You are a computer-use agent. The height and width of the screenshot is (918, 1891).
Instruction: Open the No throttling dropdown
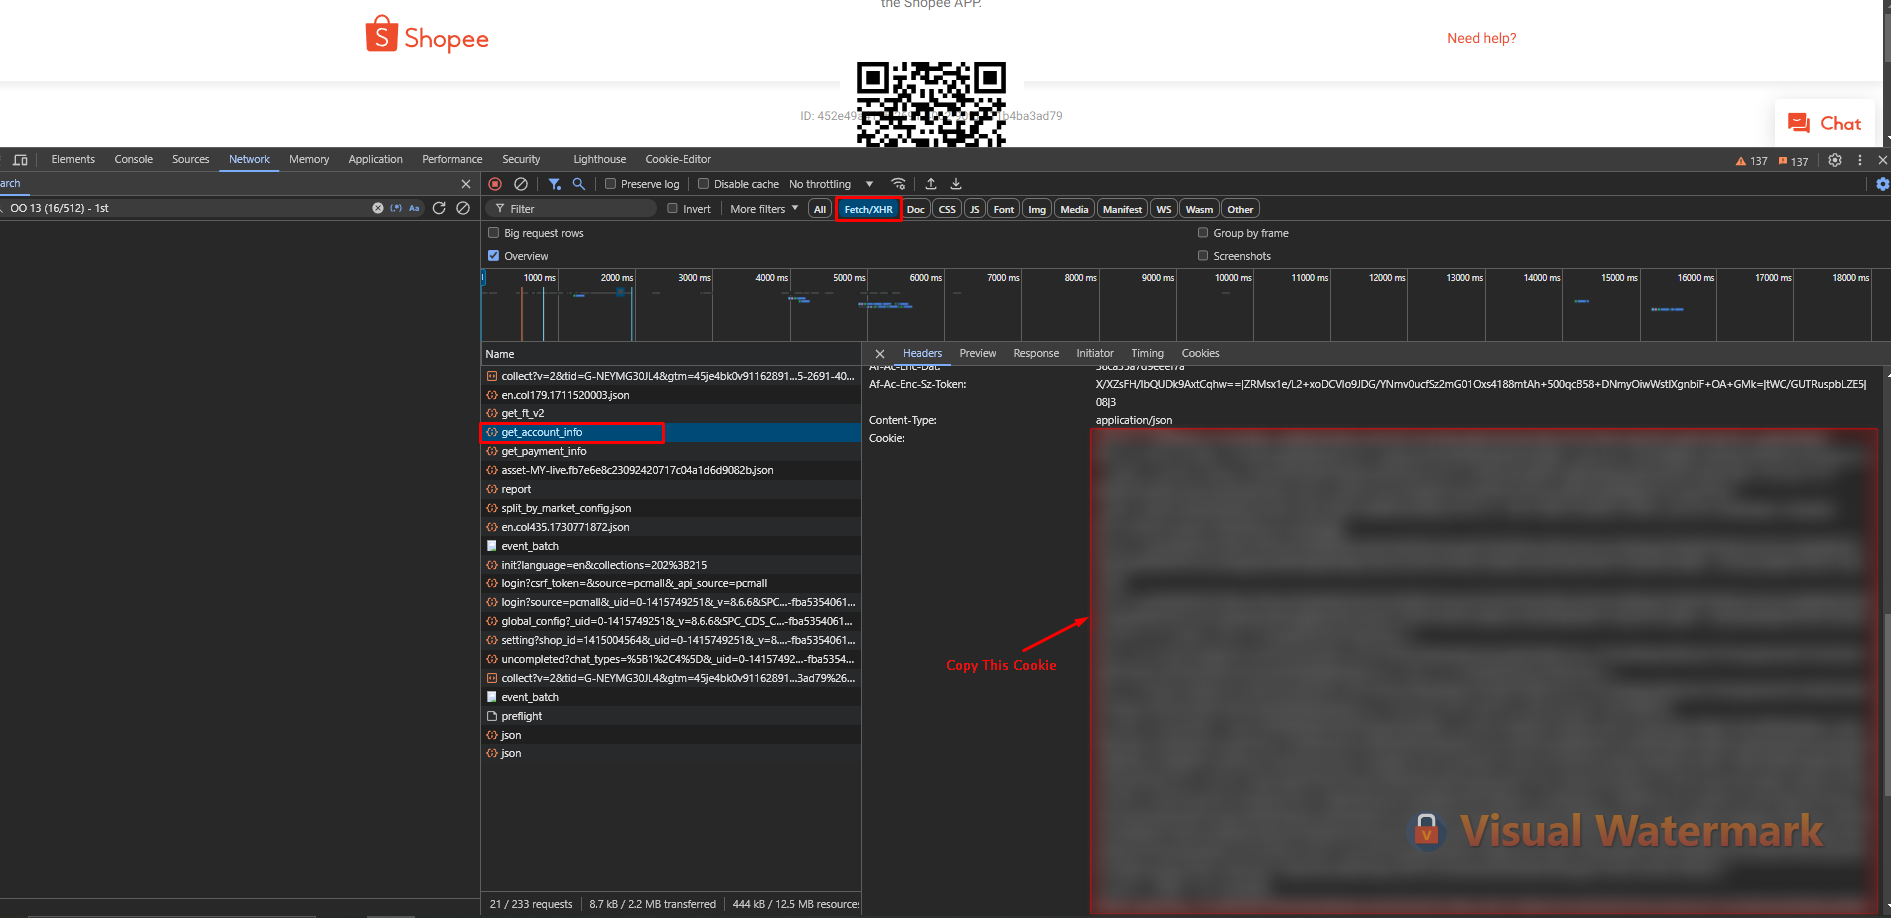click(830, 184)
